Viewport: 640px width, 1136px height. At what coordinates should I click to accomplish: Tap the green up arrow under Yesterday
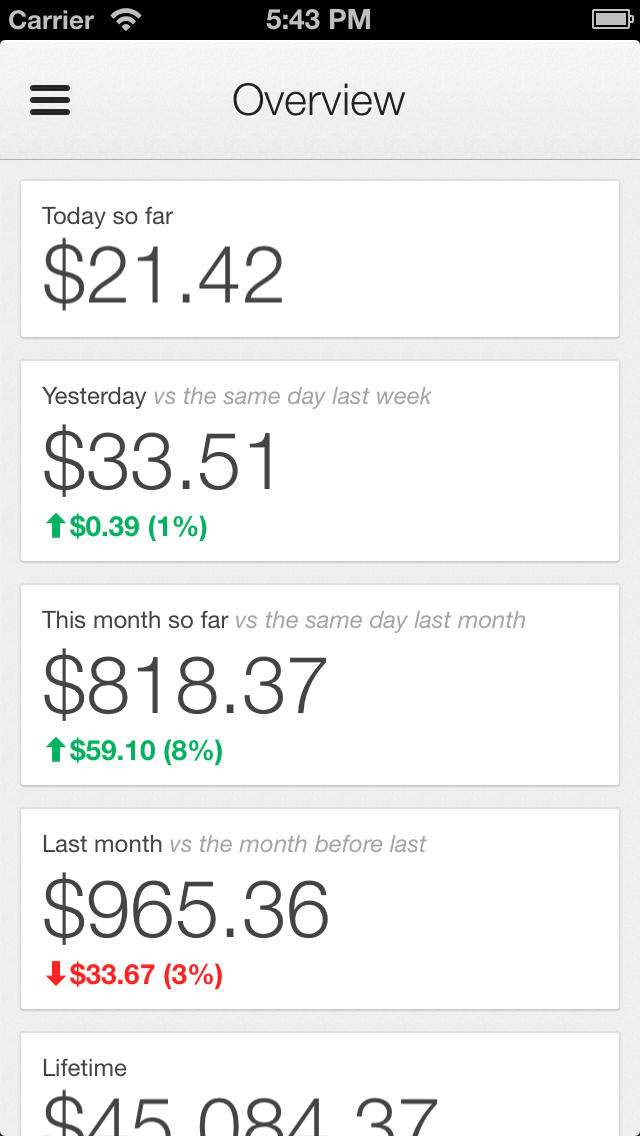point(56,527)
